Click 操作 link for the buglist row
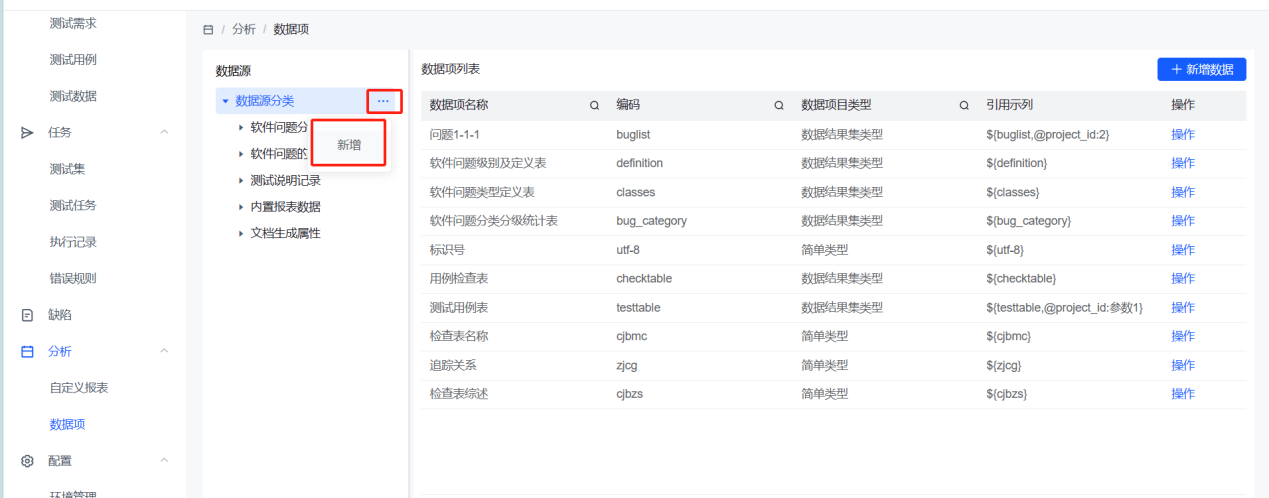 click(x=1182, y=134)
